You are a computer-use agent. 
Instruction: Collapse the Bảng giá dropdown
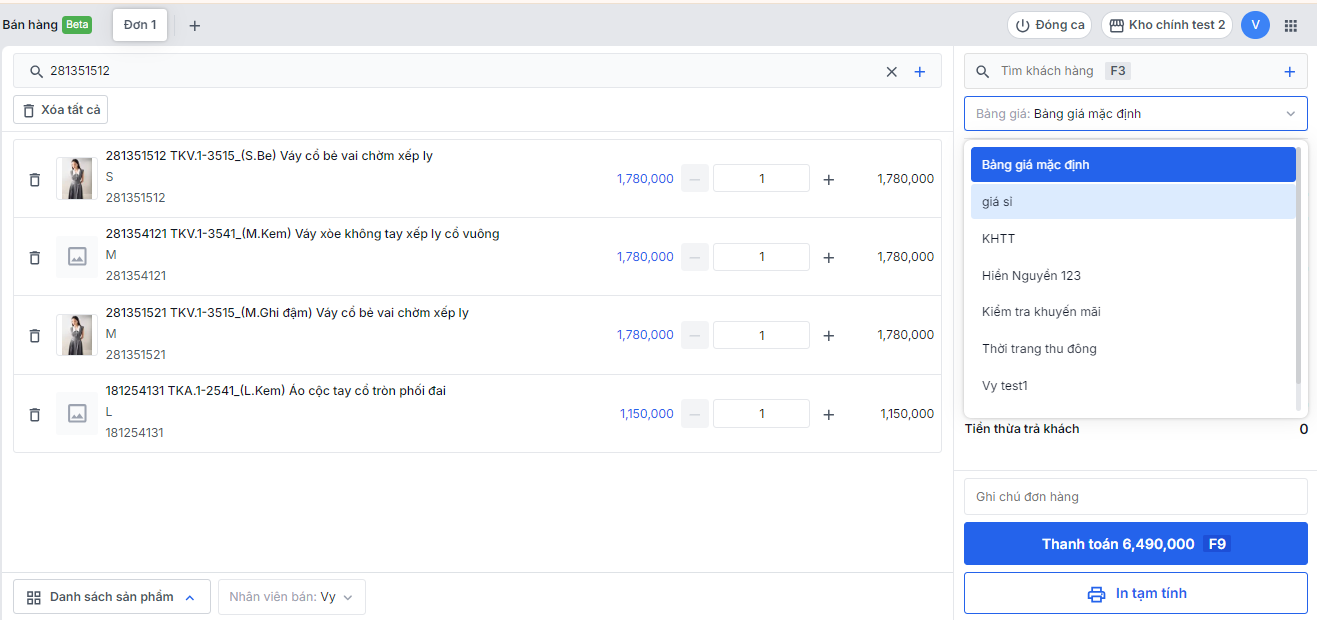pos(1289,114)
